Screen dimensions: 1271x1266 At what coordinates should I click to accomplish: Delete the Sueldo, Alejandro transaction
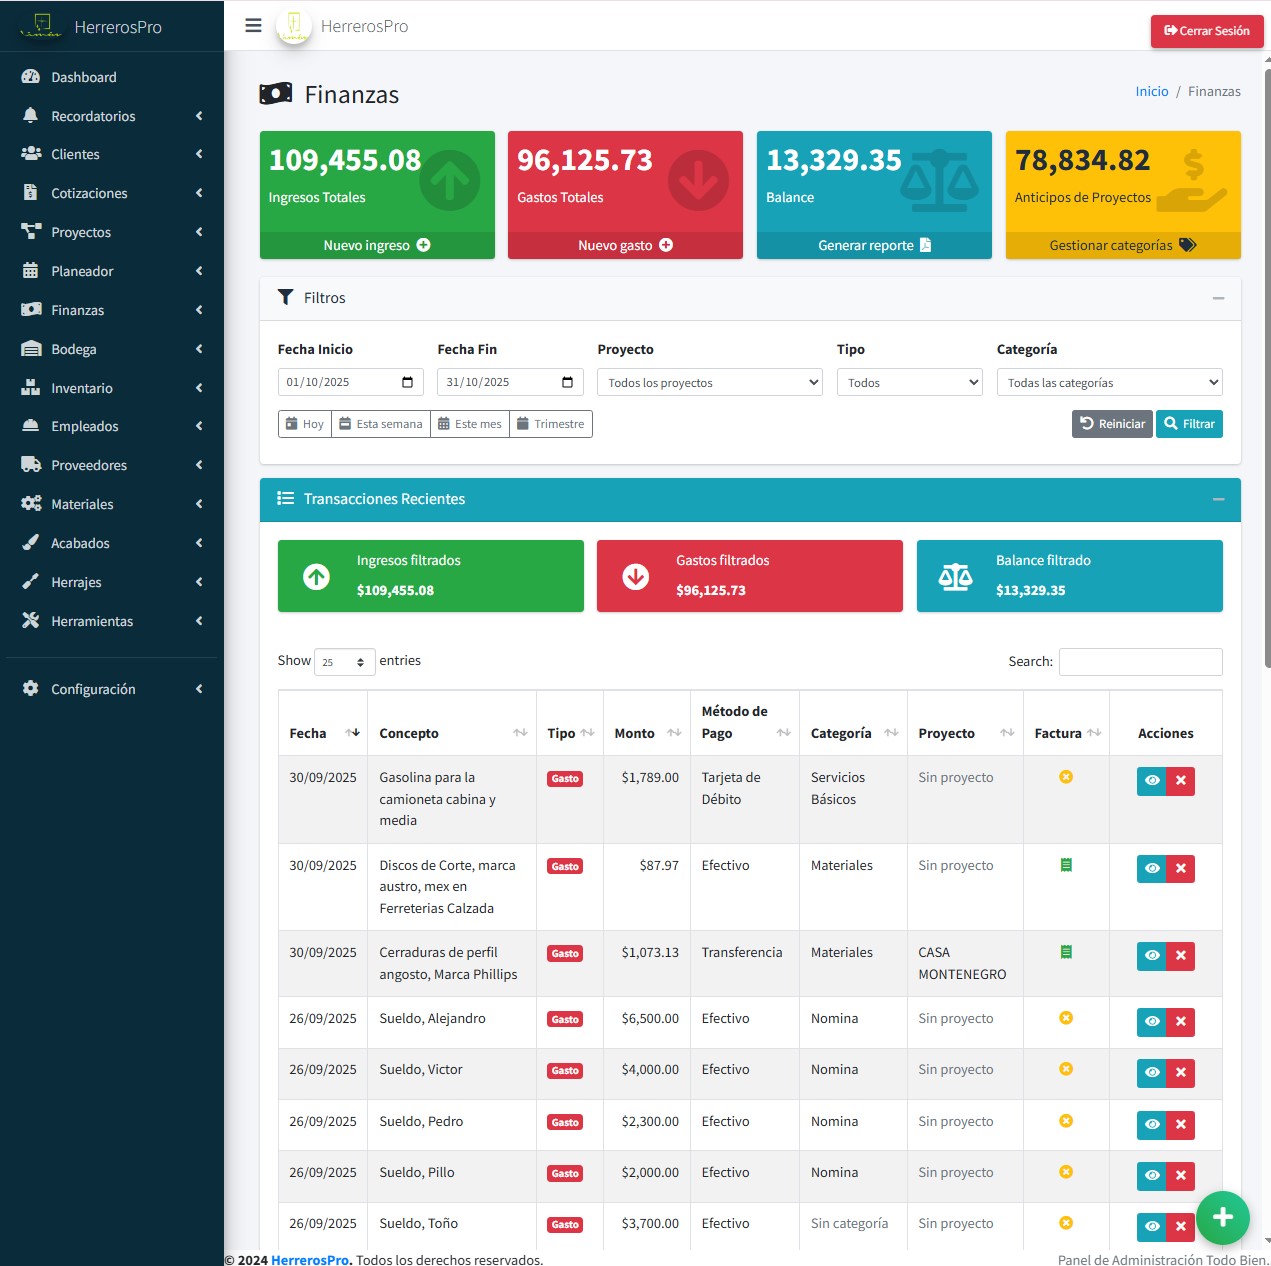1180,1022
